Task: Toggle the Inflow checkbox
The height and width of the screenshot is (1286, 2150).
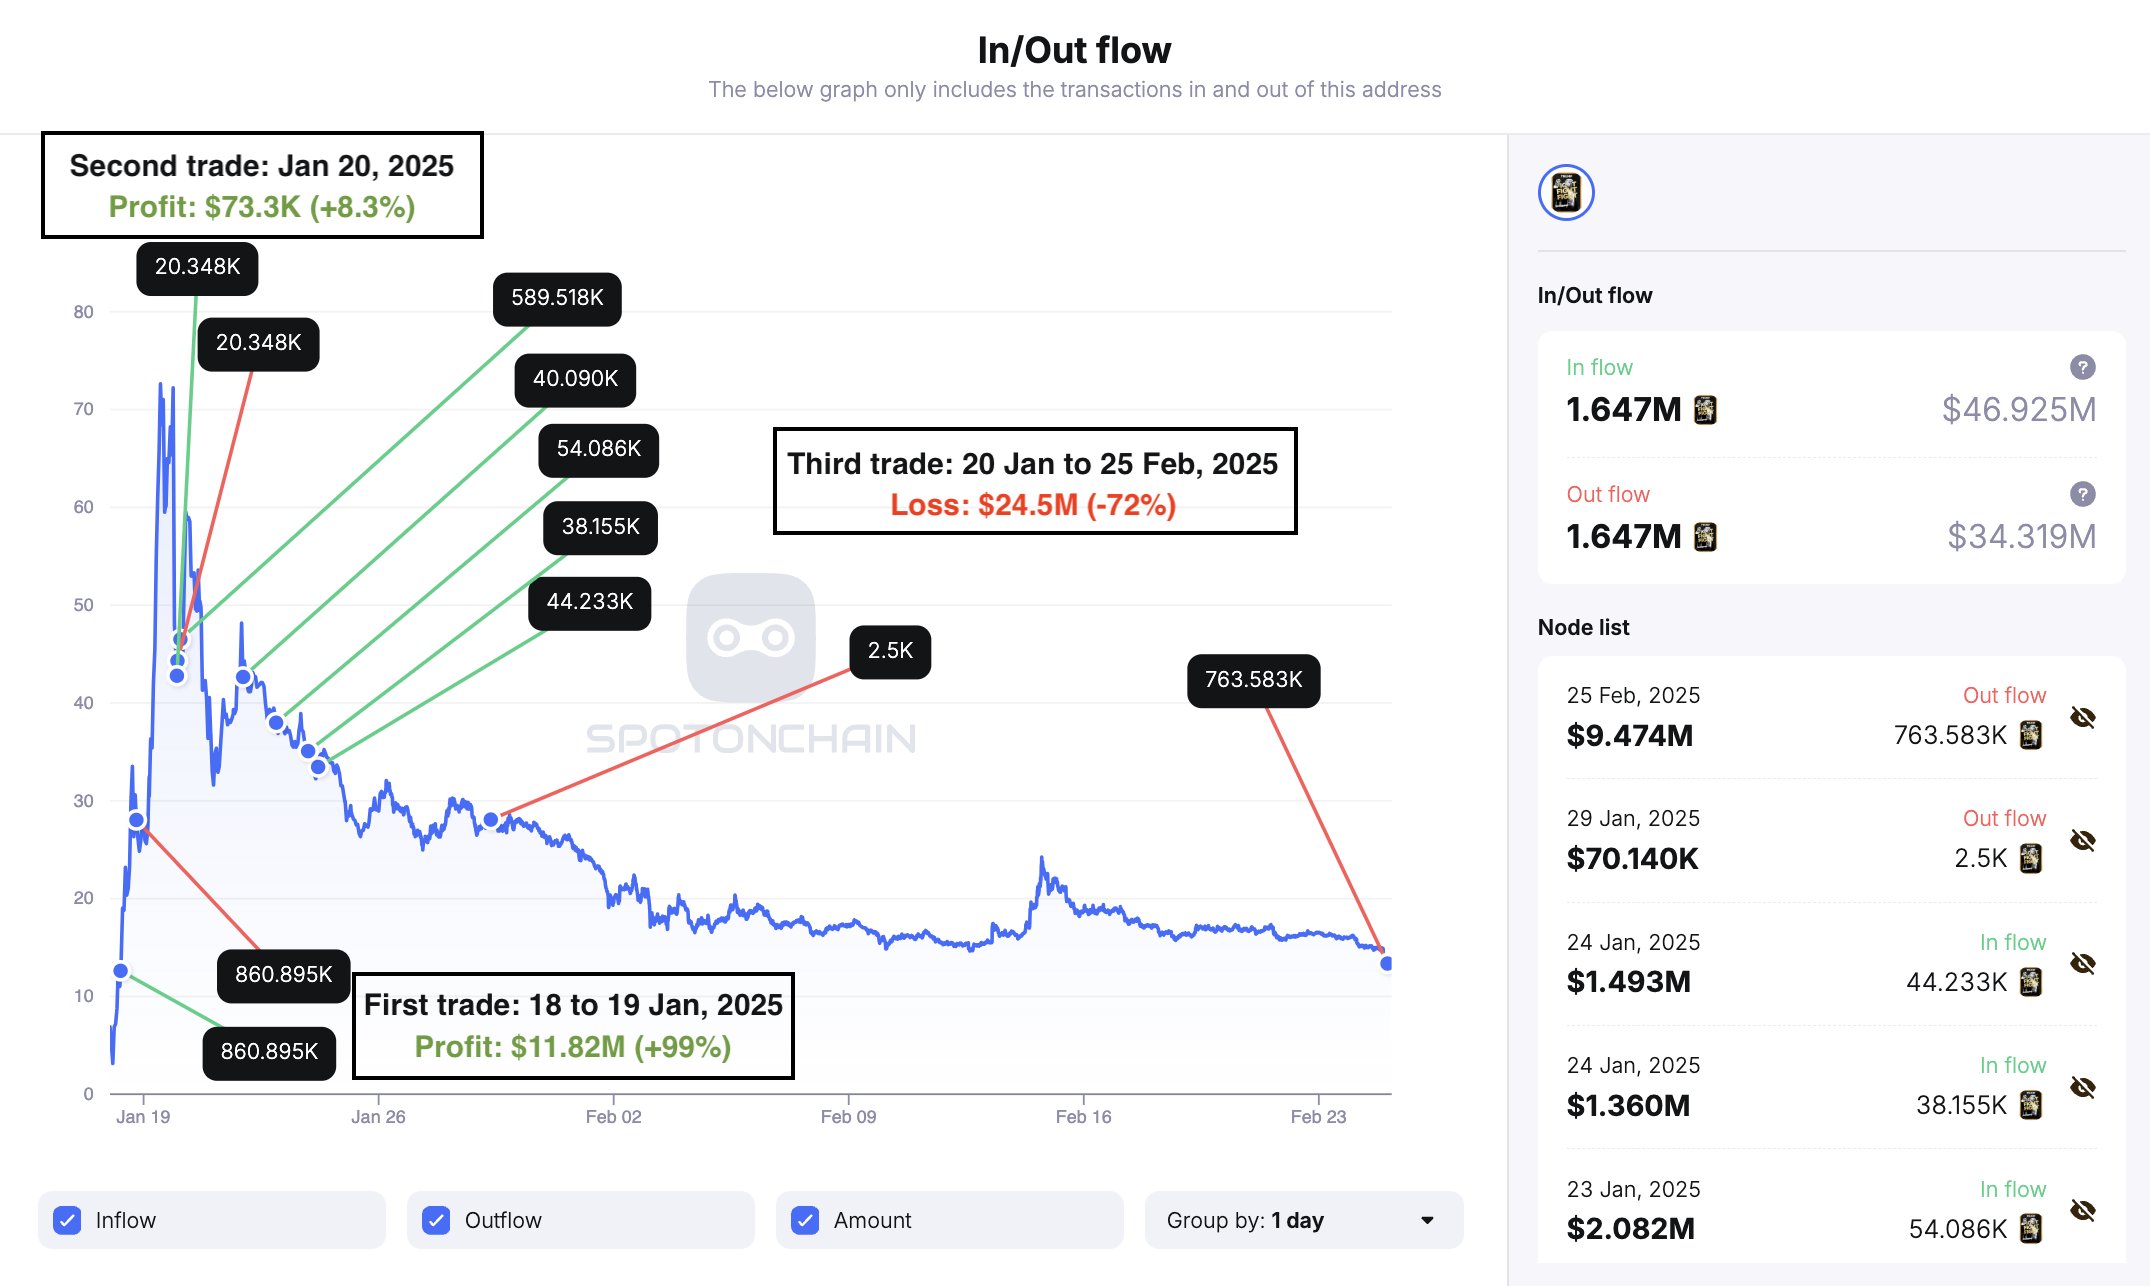Action: [x=68, y=1220]
